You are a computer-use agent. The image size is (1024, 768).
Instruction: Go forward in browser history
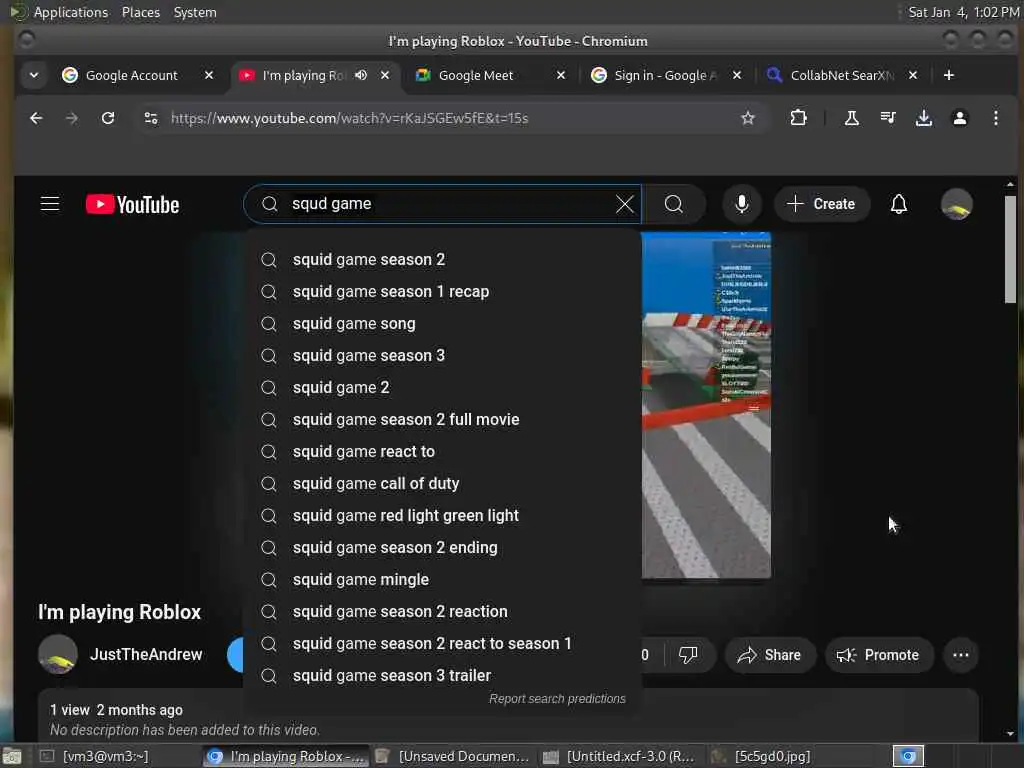[x=72, y=118]
